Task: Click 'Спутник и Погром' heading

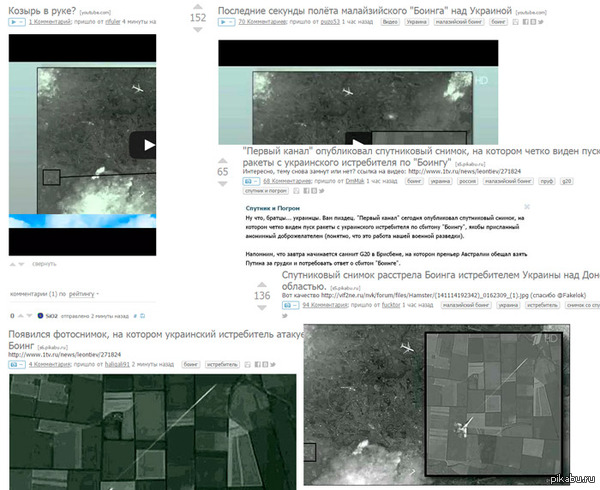Action: pos(273,208)
